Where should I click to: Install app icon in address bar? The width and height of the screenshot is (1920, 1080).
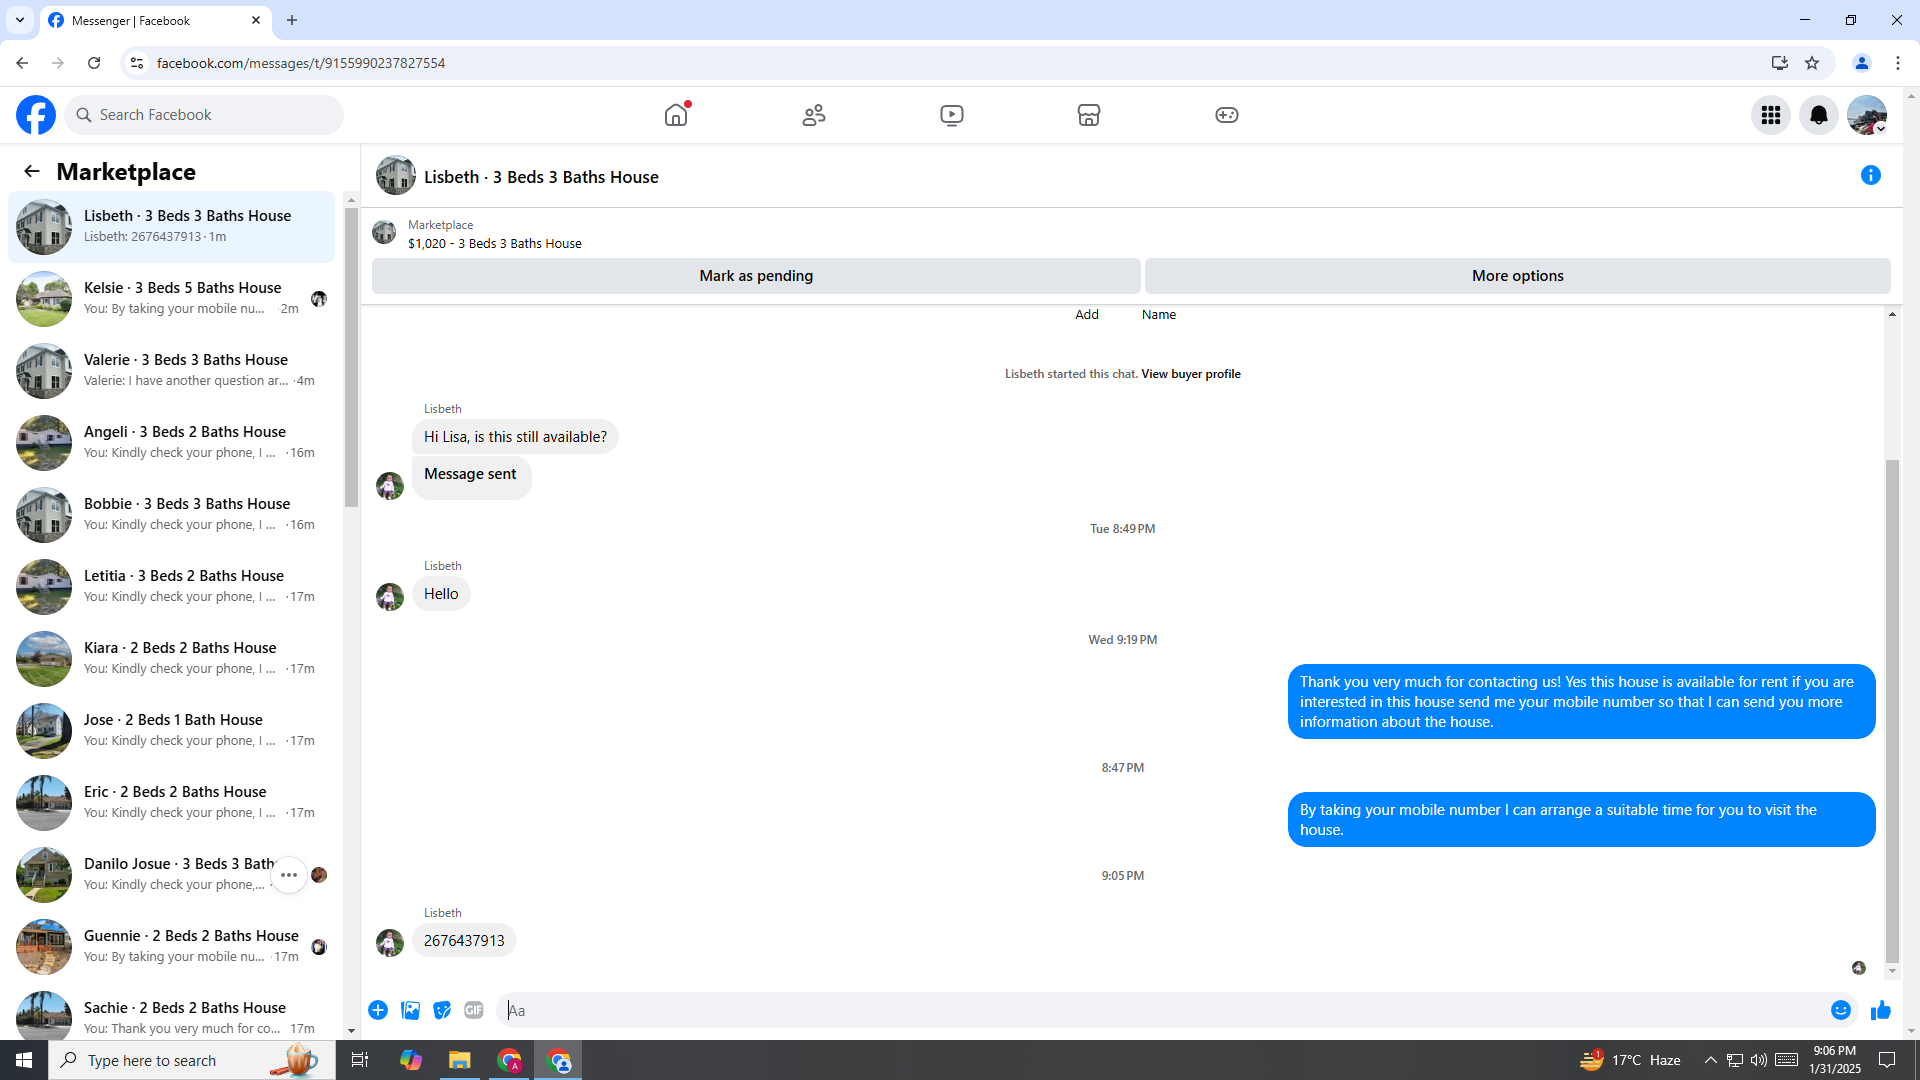(1780, 63)
